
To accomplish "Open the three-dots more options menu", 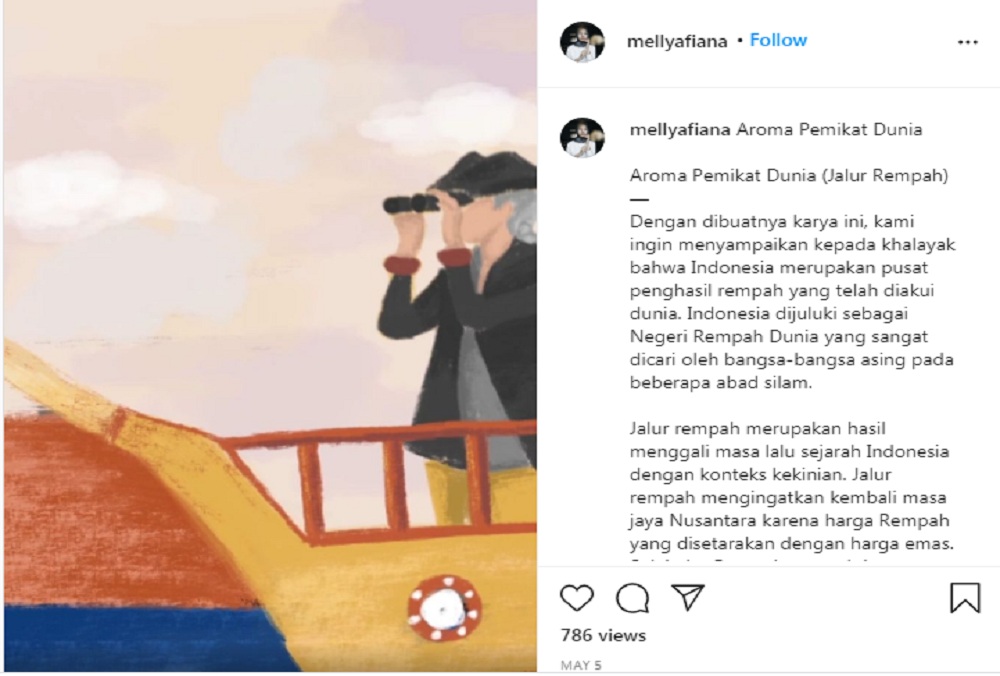I will click(x=967, y=42).
